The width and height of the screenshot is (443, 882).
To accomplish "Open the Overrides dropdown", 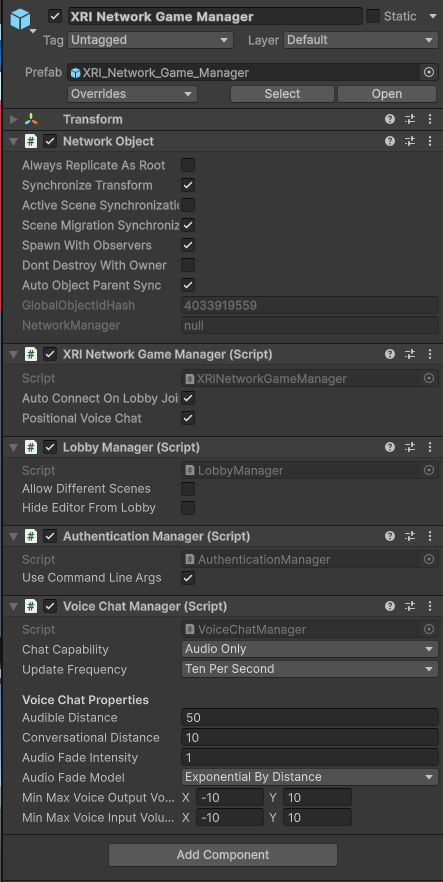I will [x=132, y=94].
